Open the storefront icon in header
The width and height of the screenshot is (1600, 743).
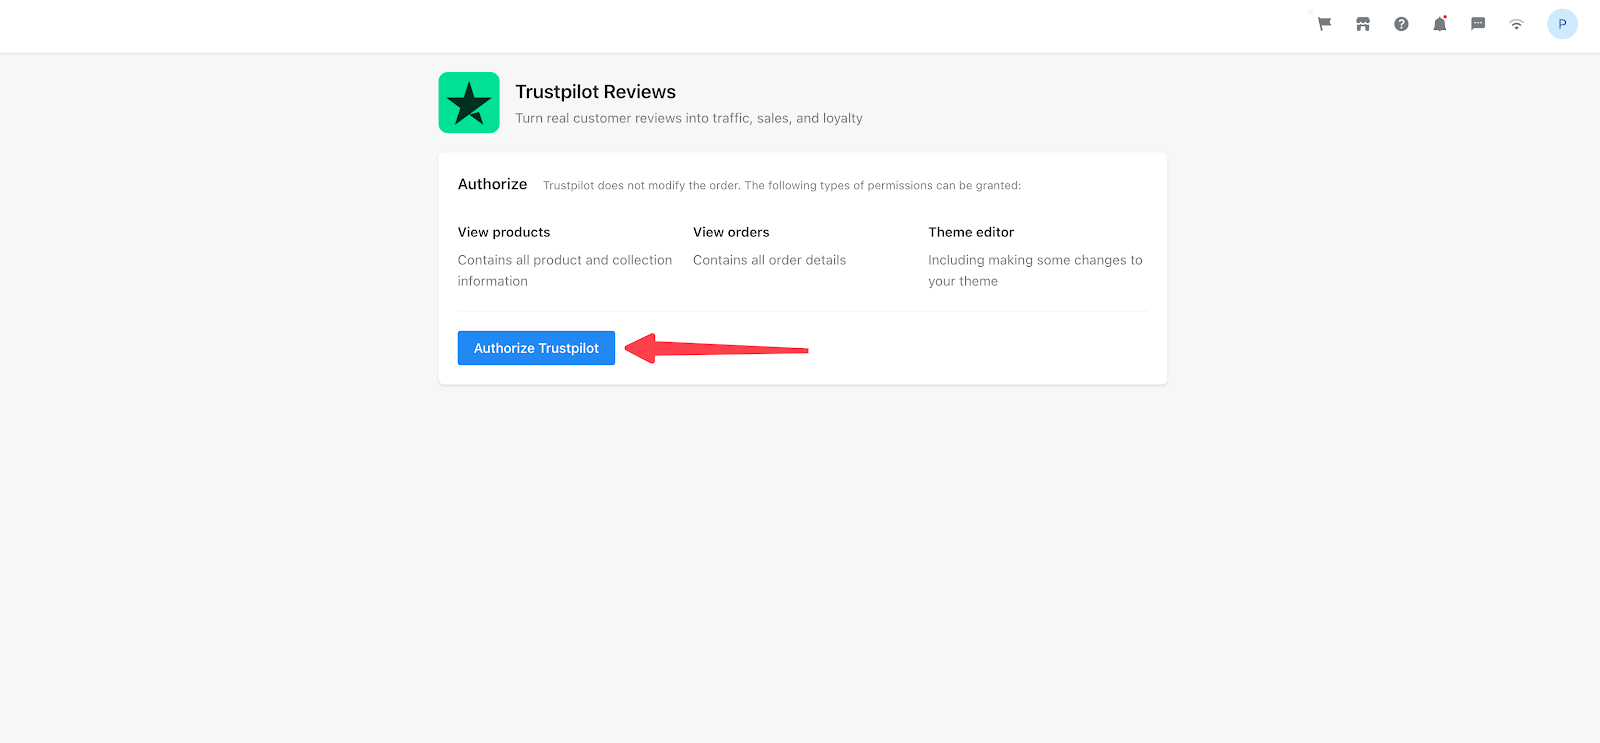point(1363,24)
